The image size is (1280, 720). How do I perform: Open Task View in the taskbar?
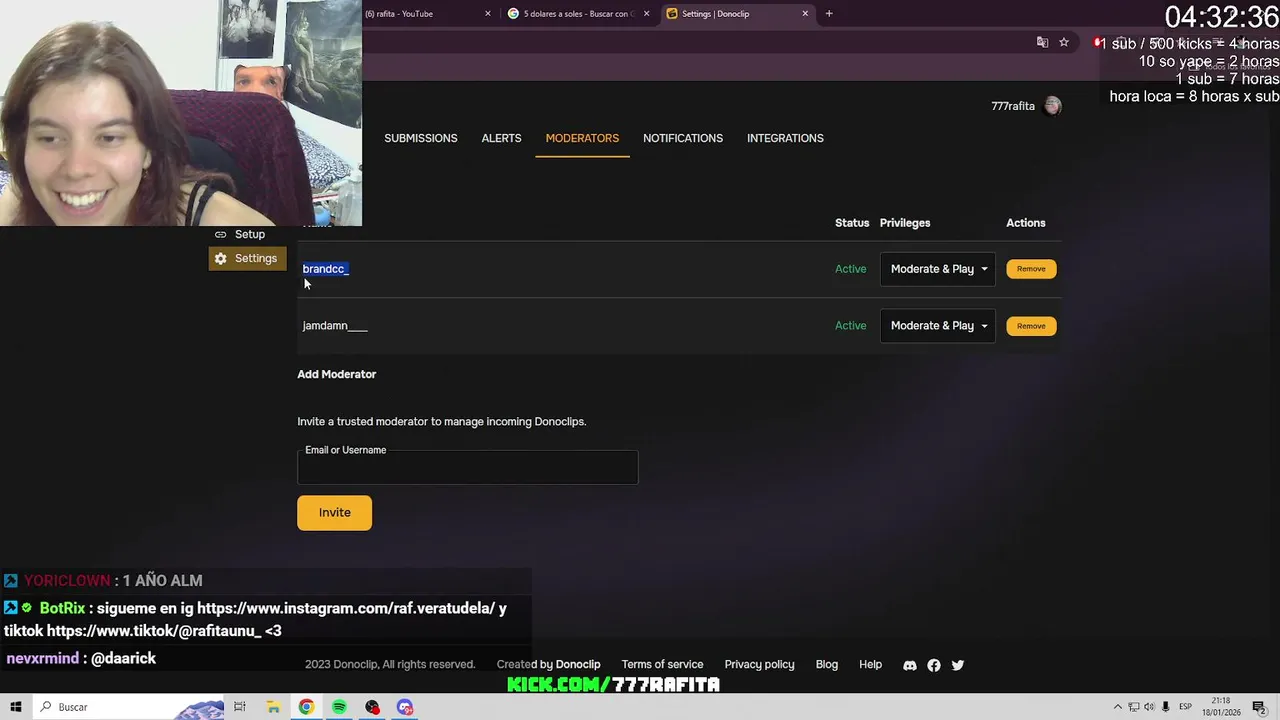(x=240, y=707)
